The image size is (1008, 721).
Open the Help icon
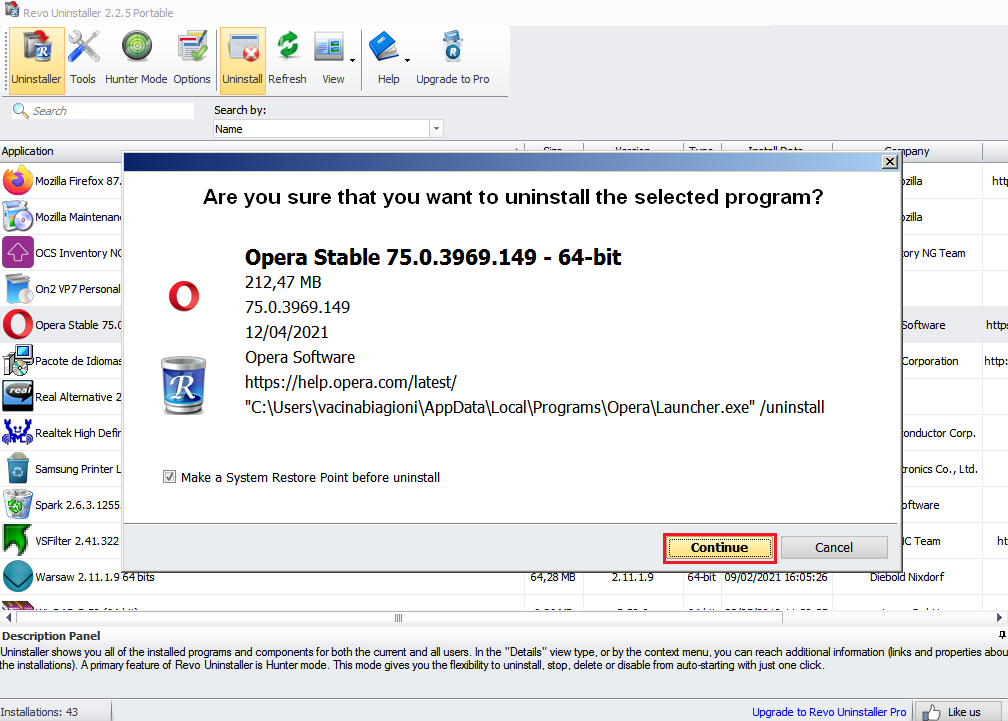click(x=388, y=60)
